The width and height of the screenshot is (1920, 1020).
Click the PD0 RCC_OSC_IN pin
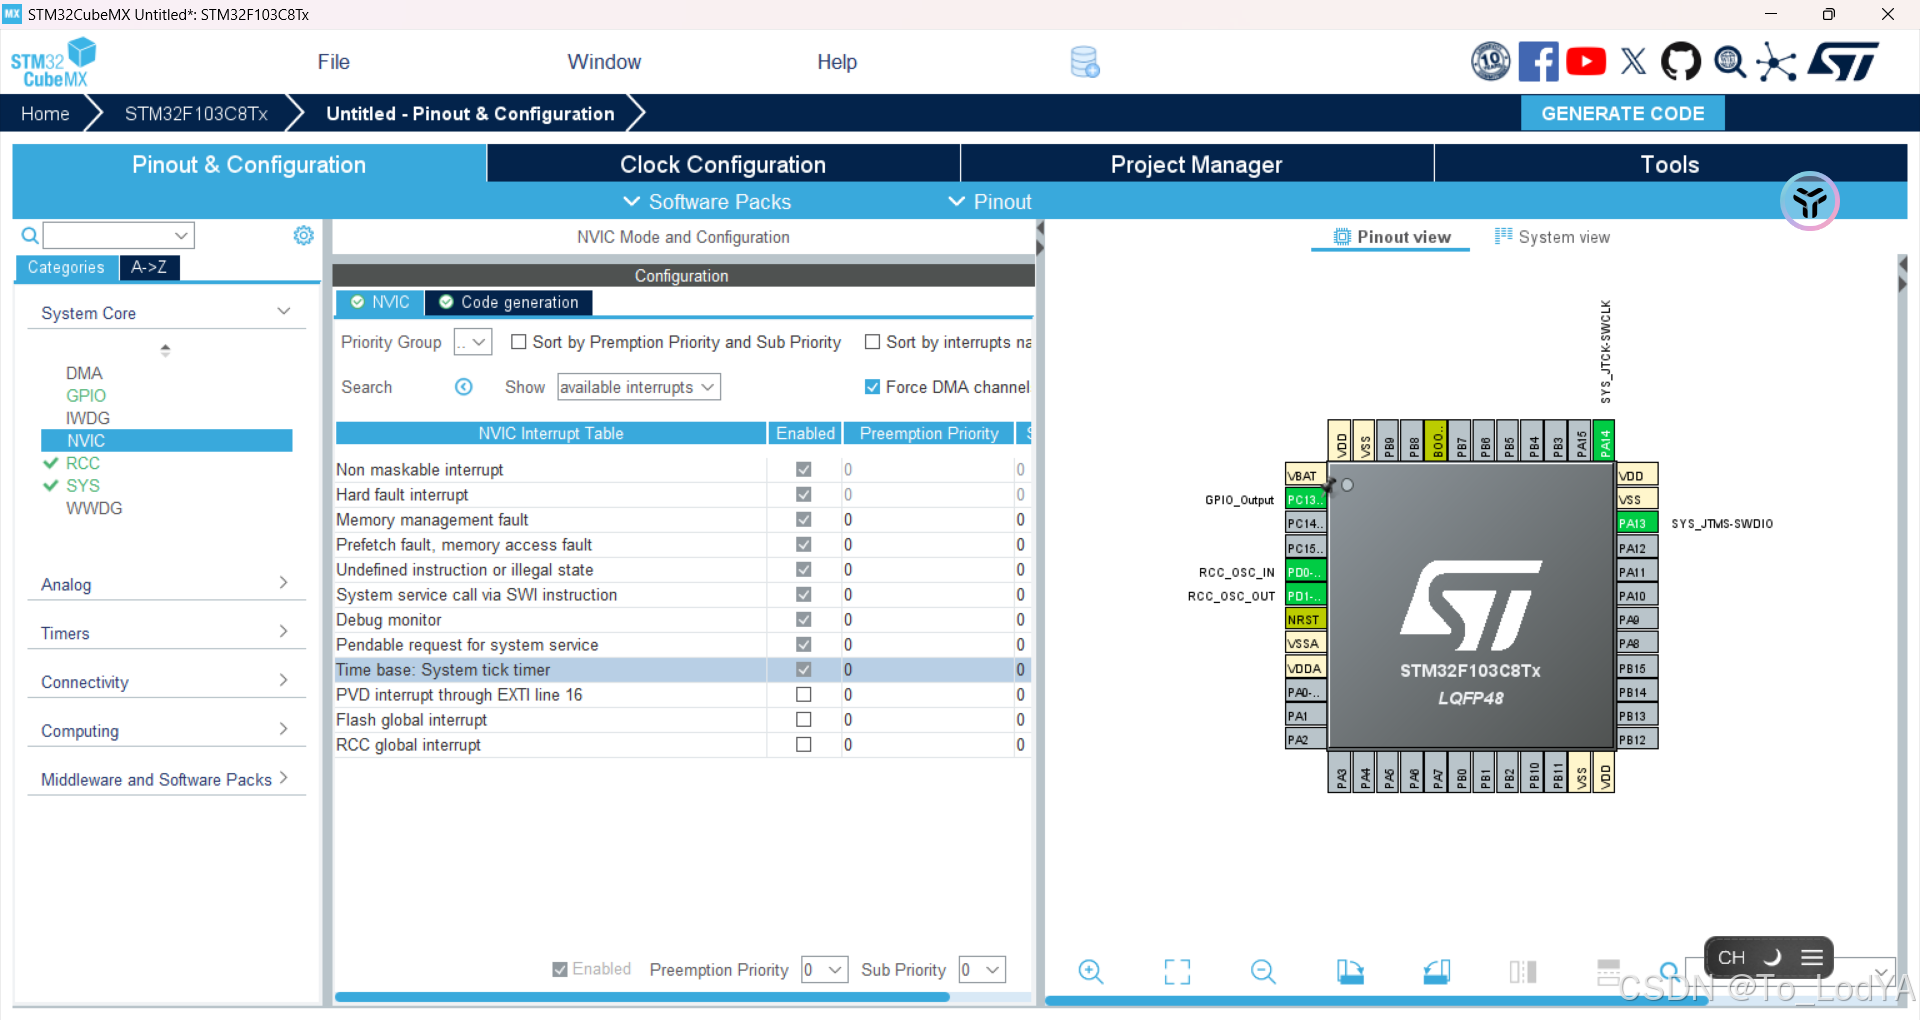tap(1306, 572)
